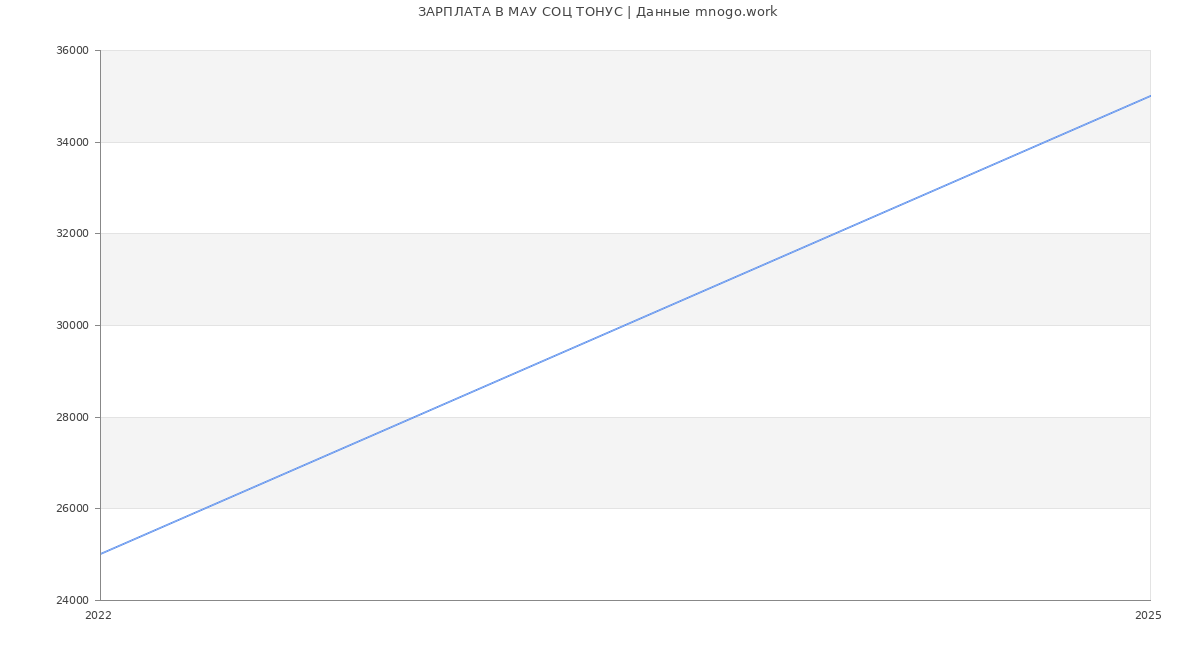The width and height of the screenshot is (1200, 650).
Task: Click the 2025 x-axis label
Action: click(x=1148, y=615)
